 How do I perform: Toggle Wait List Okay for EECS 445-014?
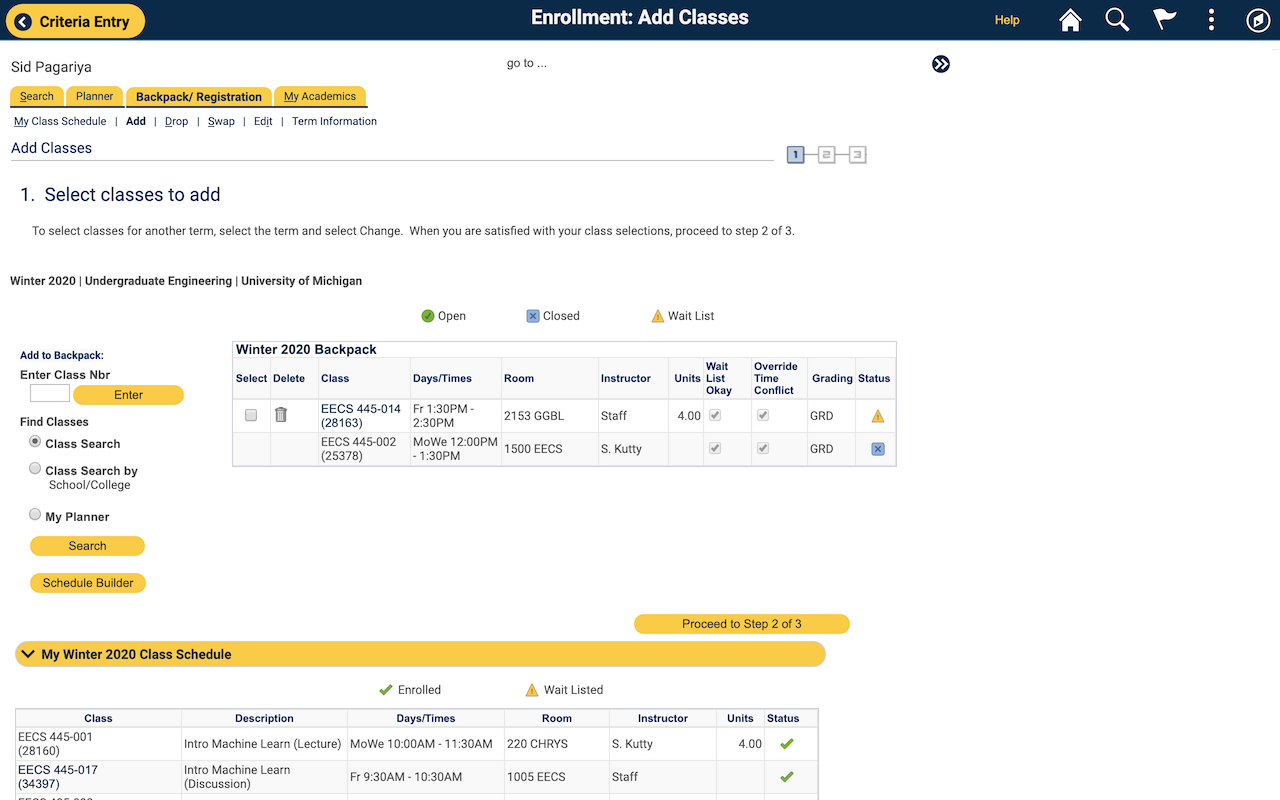(x=715, y=415)
